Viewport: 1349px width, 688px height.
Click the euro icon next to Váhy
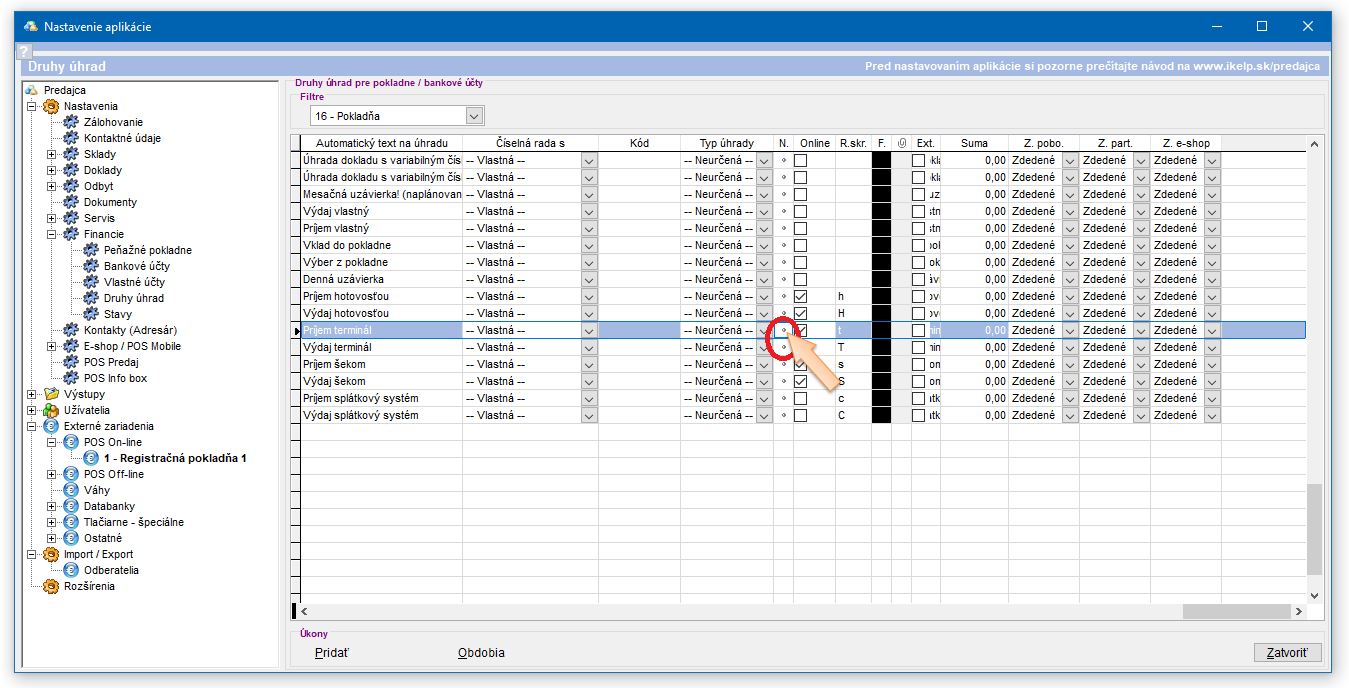point(70,490)
